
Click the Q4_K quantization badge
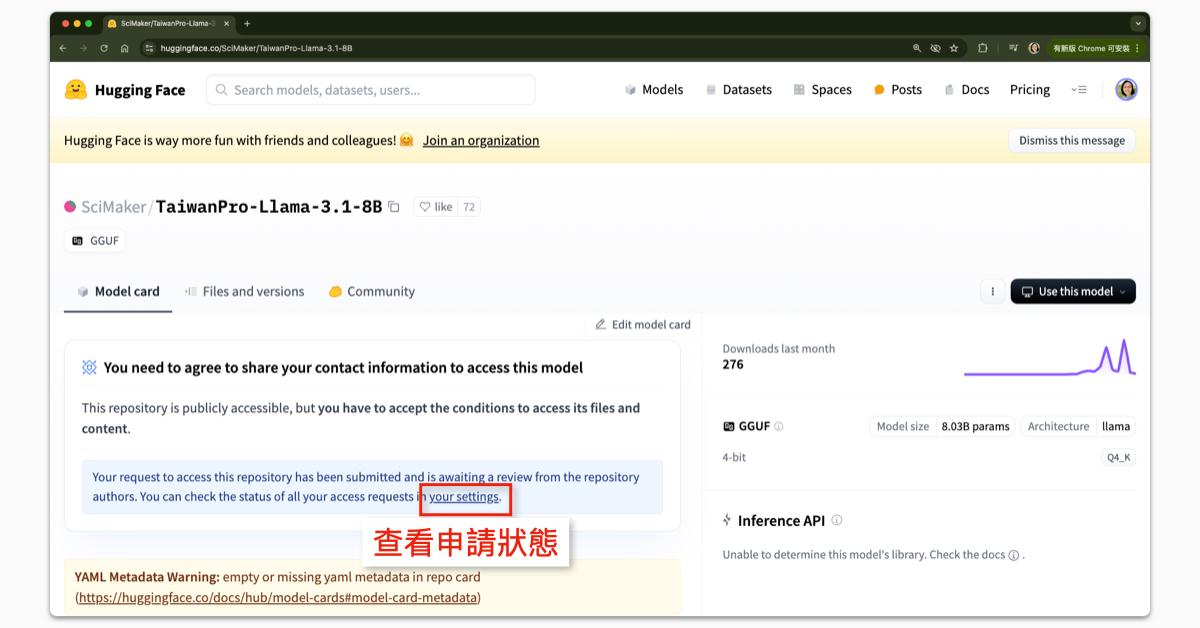pos(1119,457)
